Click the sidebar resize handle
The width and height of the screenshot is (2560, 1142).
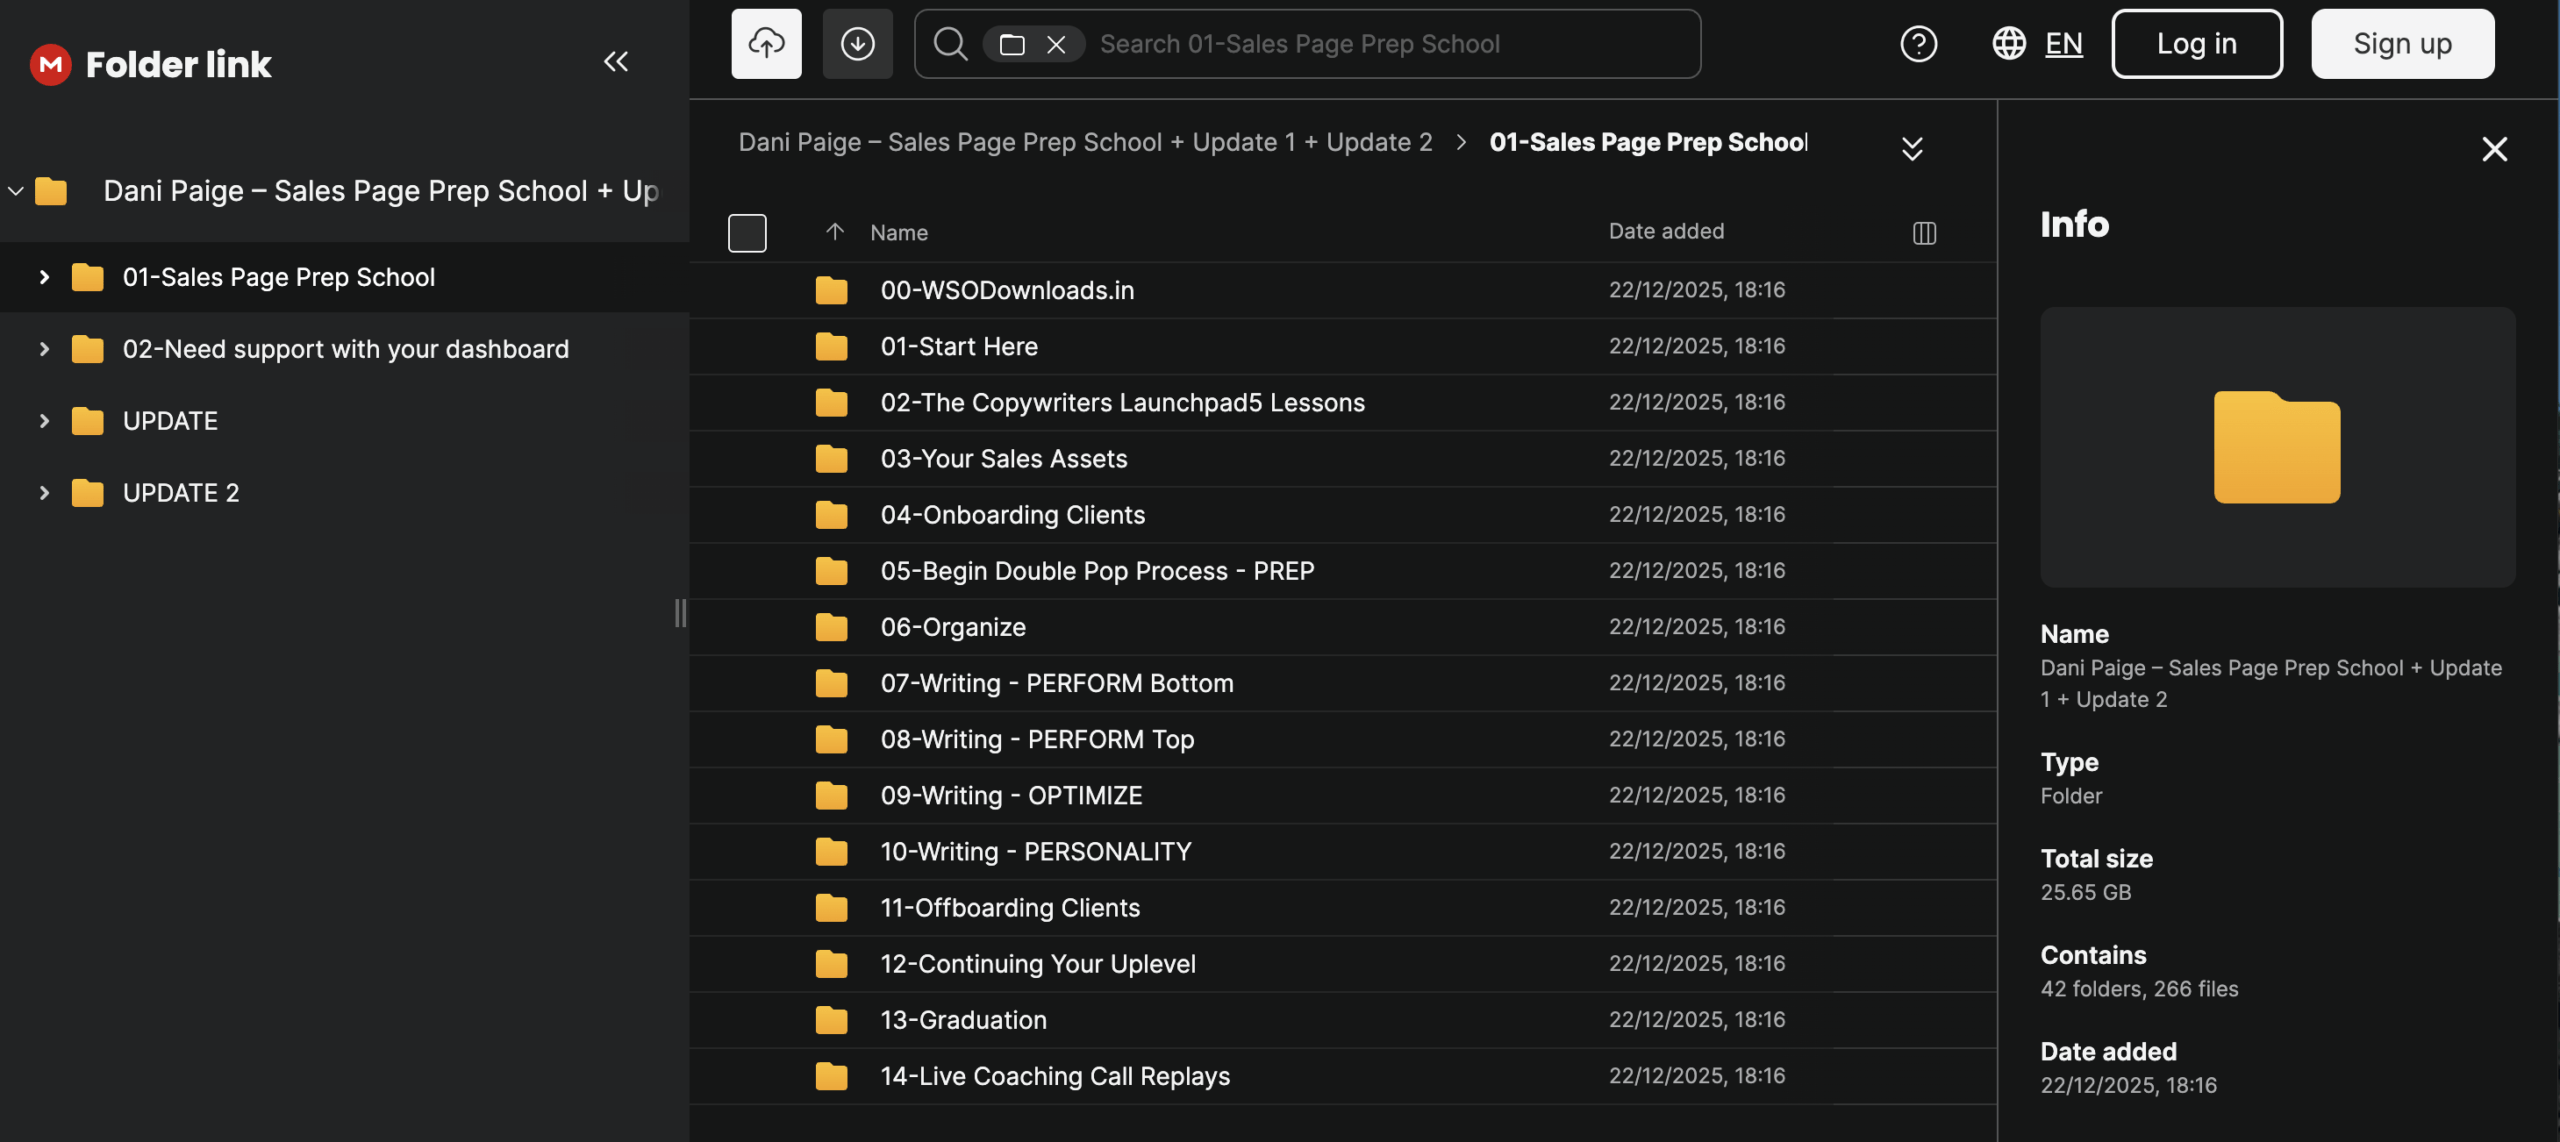pyautogui.click(x=681, y=613)
